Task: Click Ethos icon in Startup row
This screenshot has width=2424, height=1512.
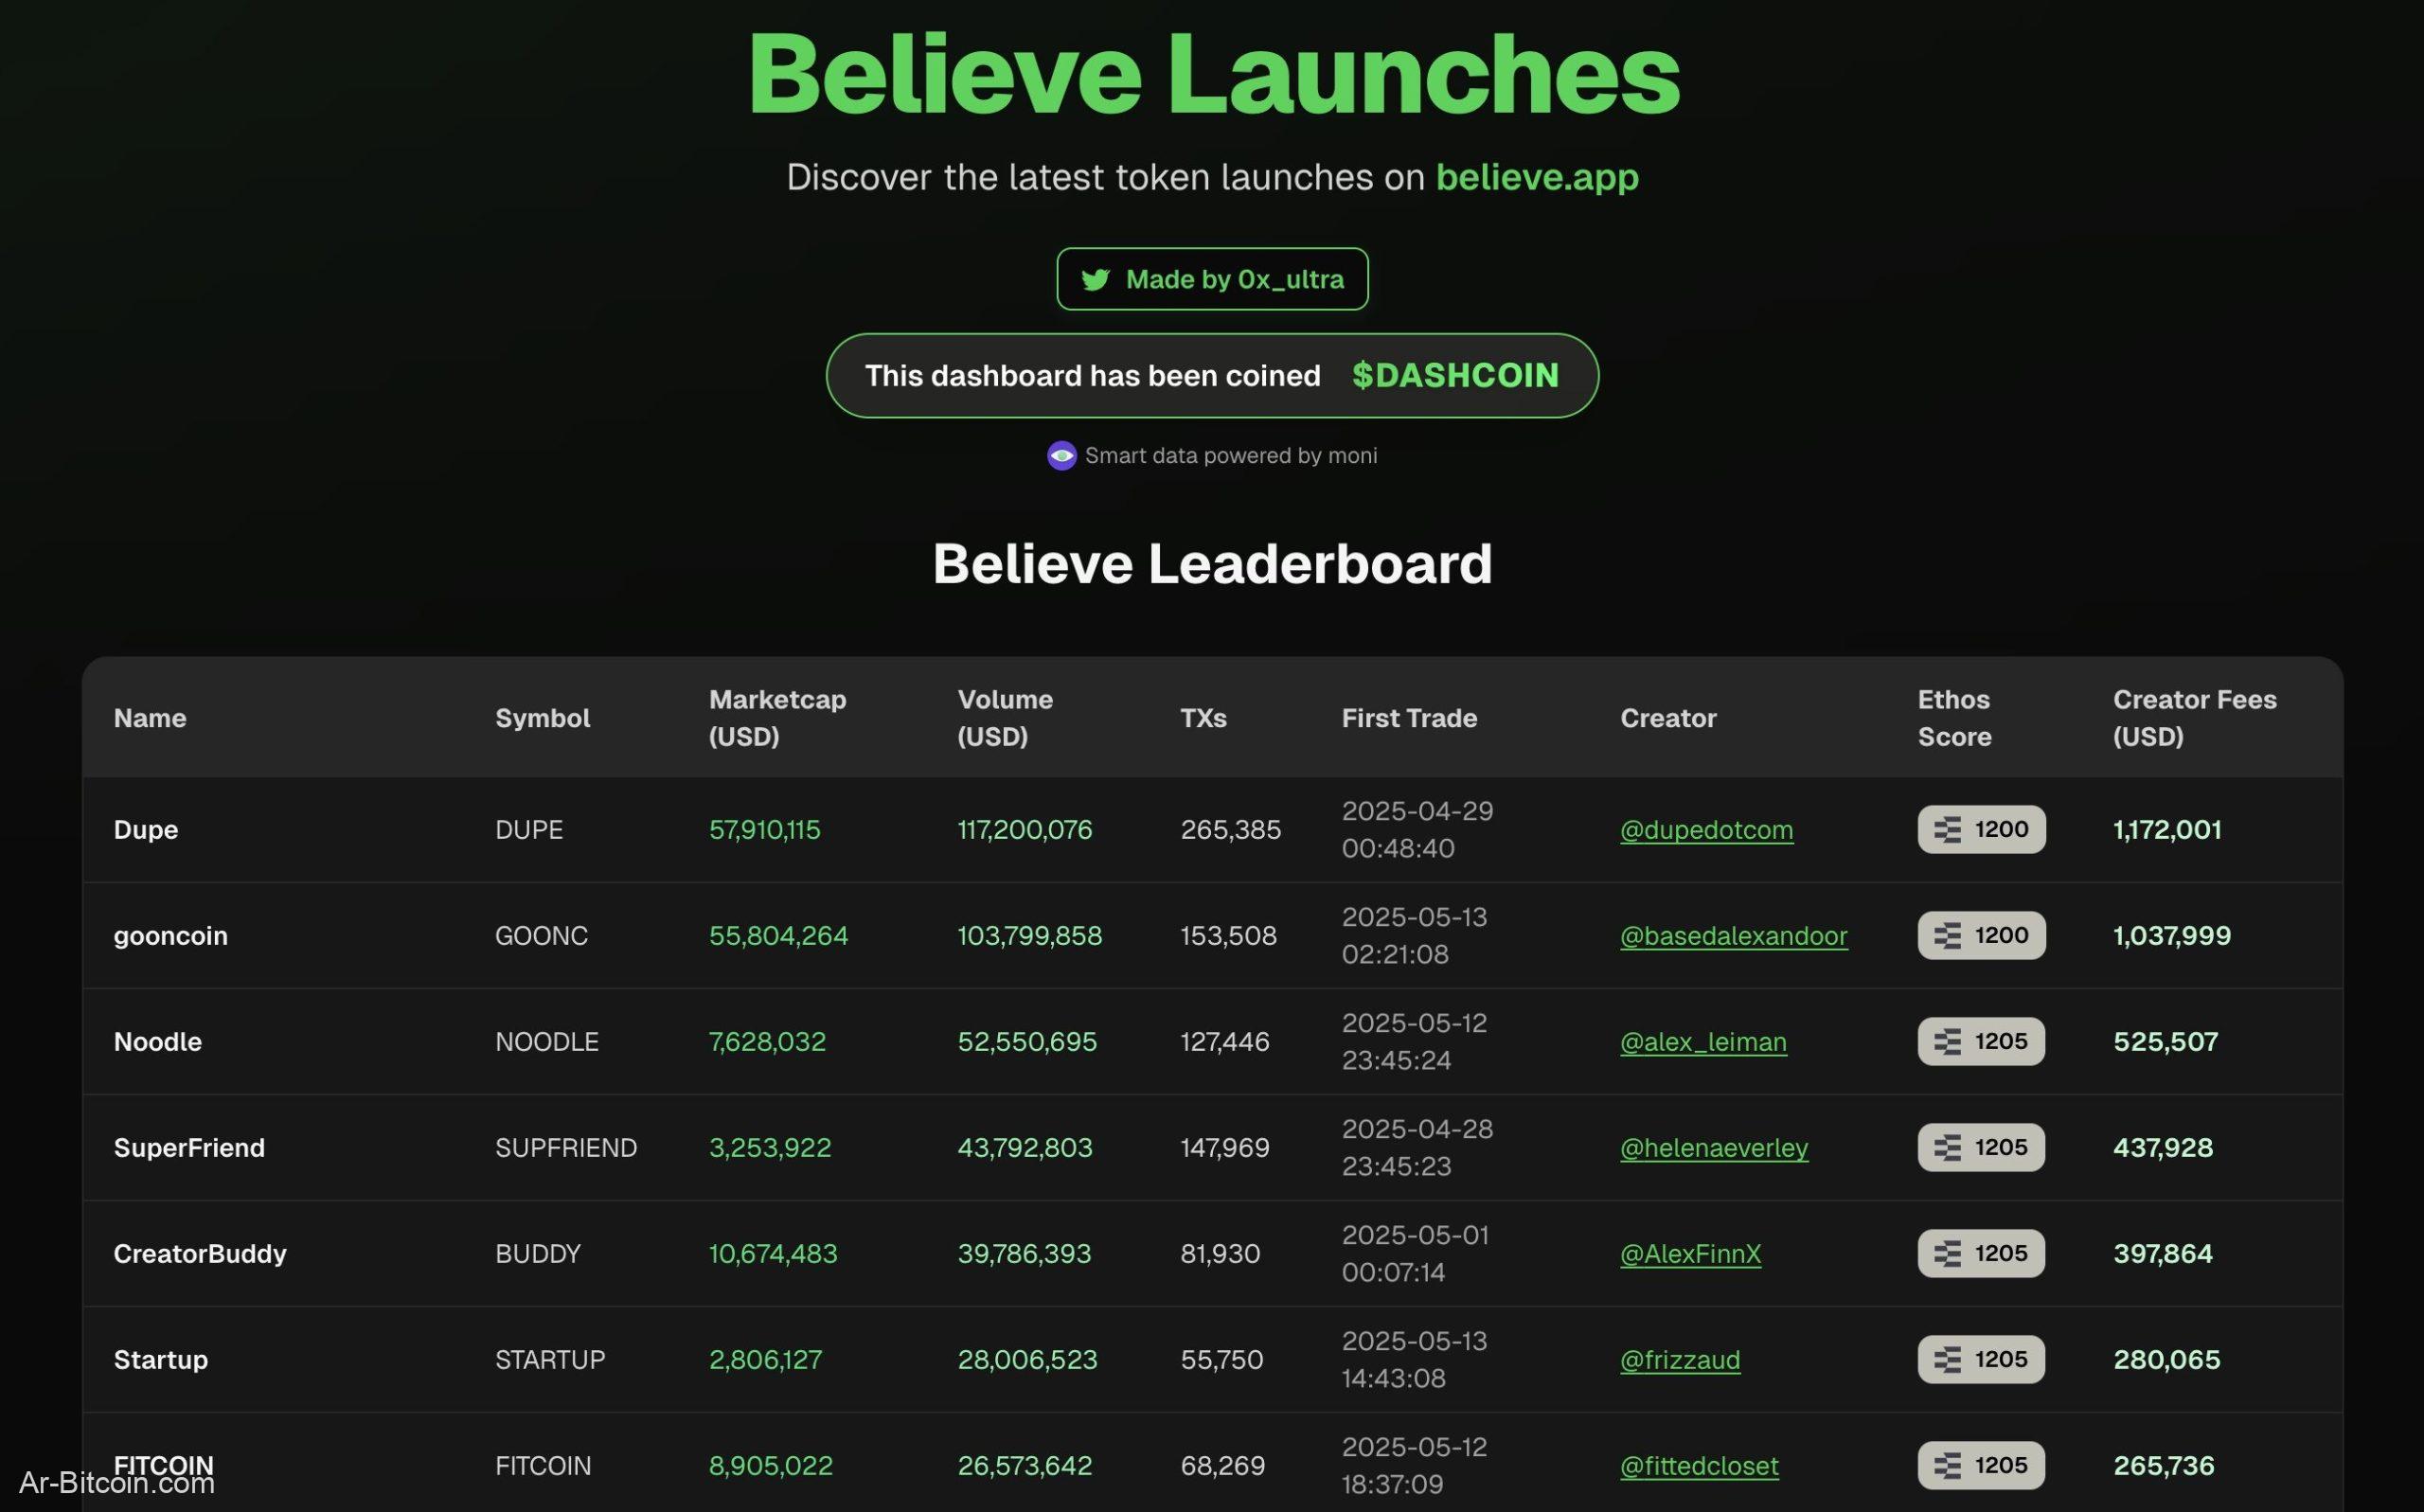Action: click(x=1947, y=1360)
